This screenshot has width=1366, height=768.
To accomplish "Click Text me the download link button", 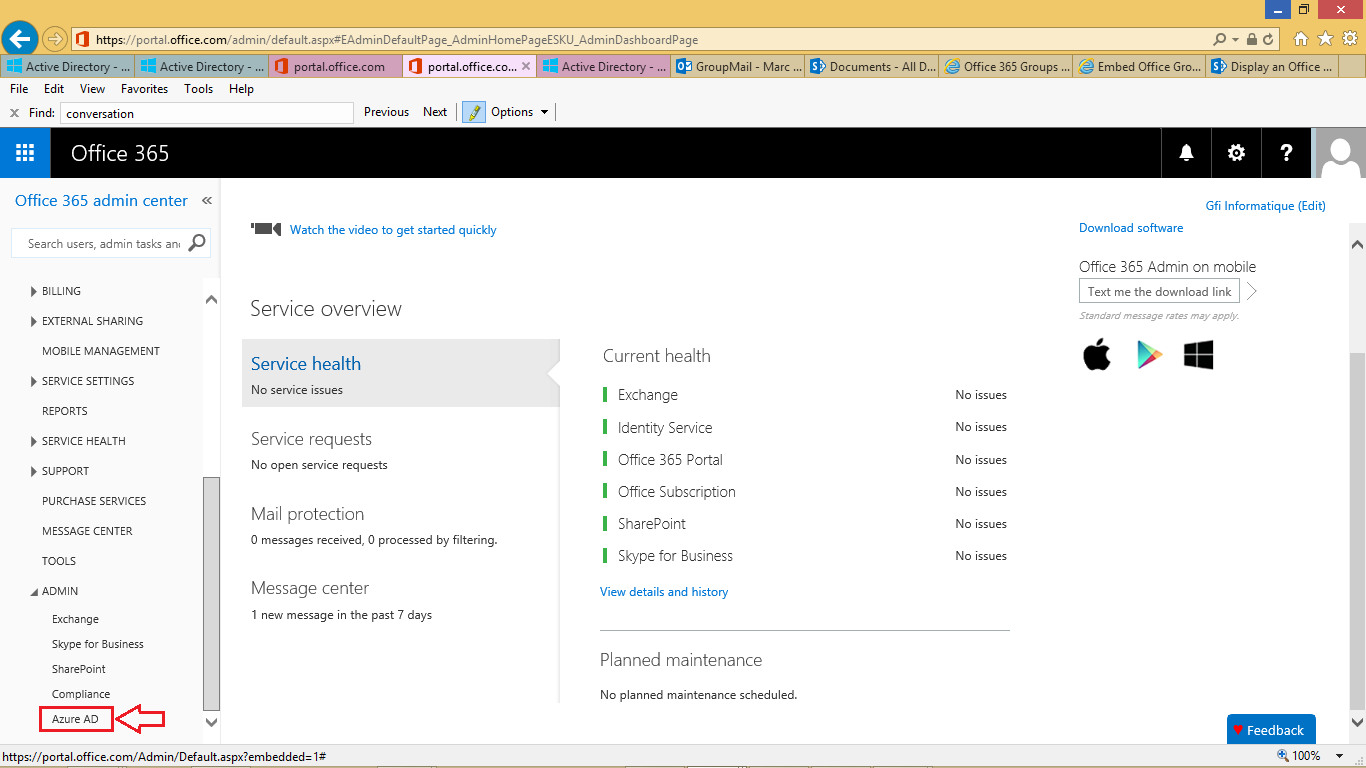I will coord(1159,292).
